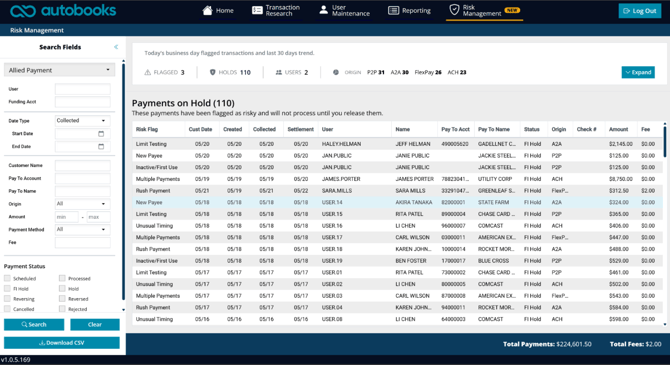Open the Allied Payment dropdown
The image size is (670, 365).
[59, 70]
